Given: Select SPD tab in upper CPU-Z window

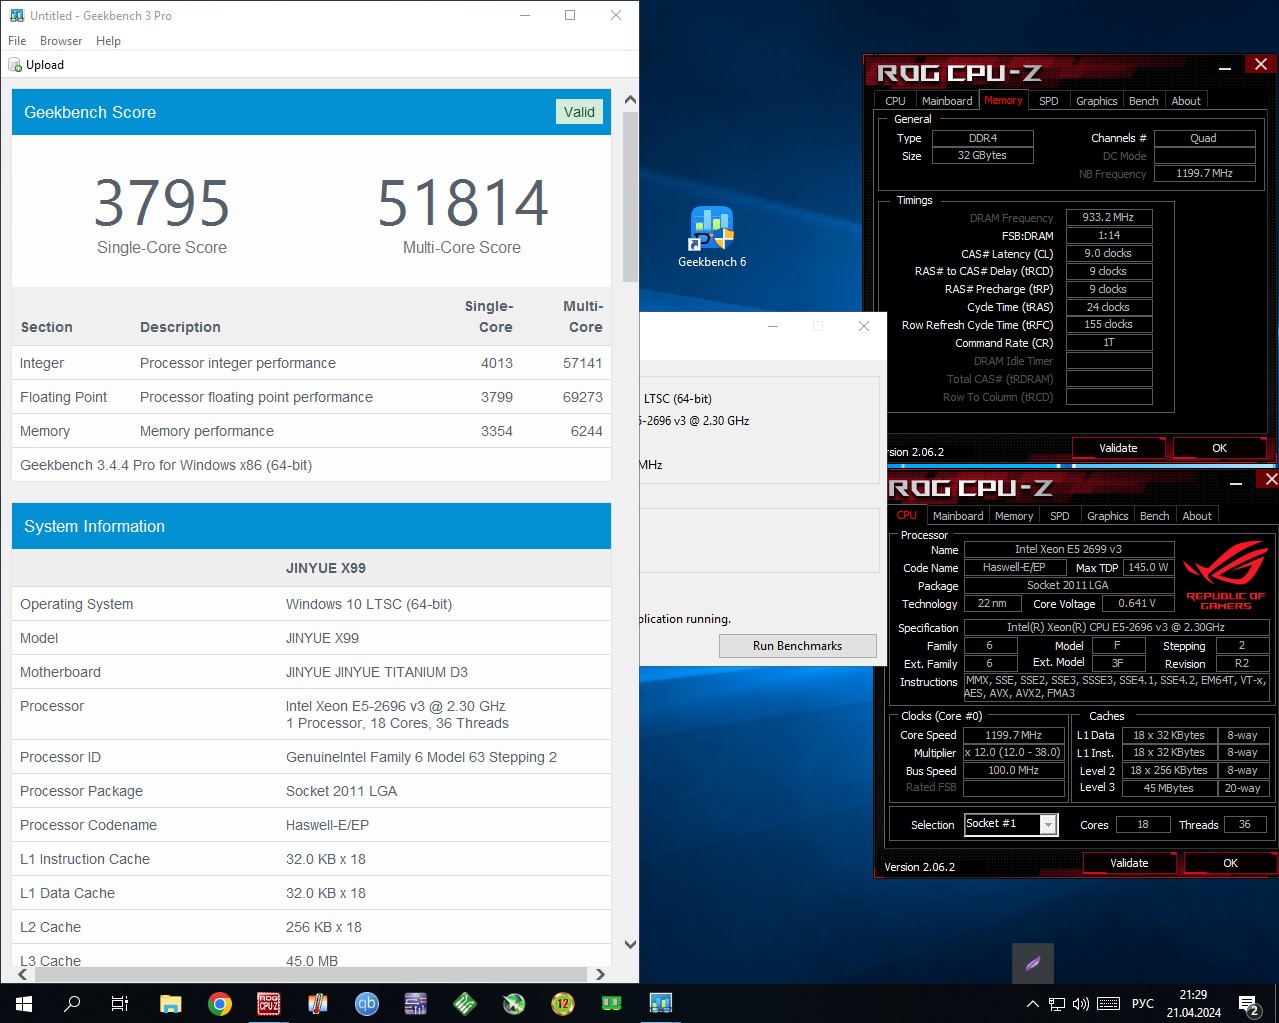Looking at the screenshot, I should [1049, 101].
